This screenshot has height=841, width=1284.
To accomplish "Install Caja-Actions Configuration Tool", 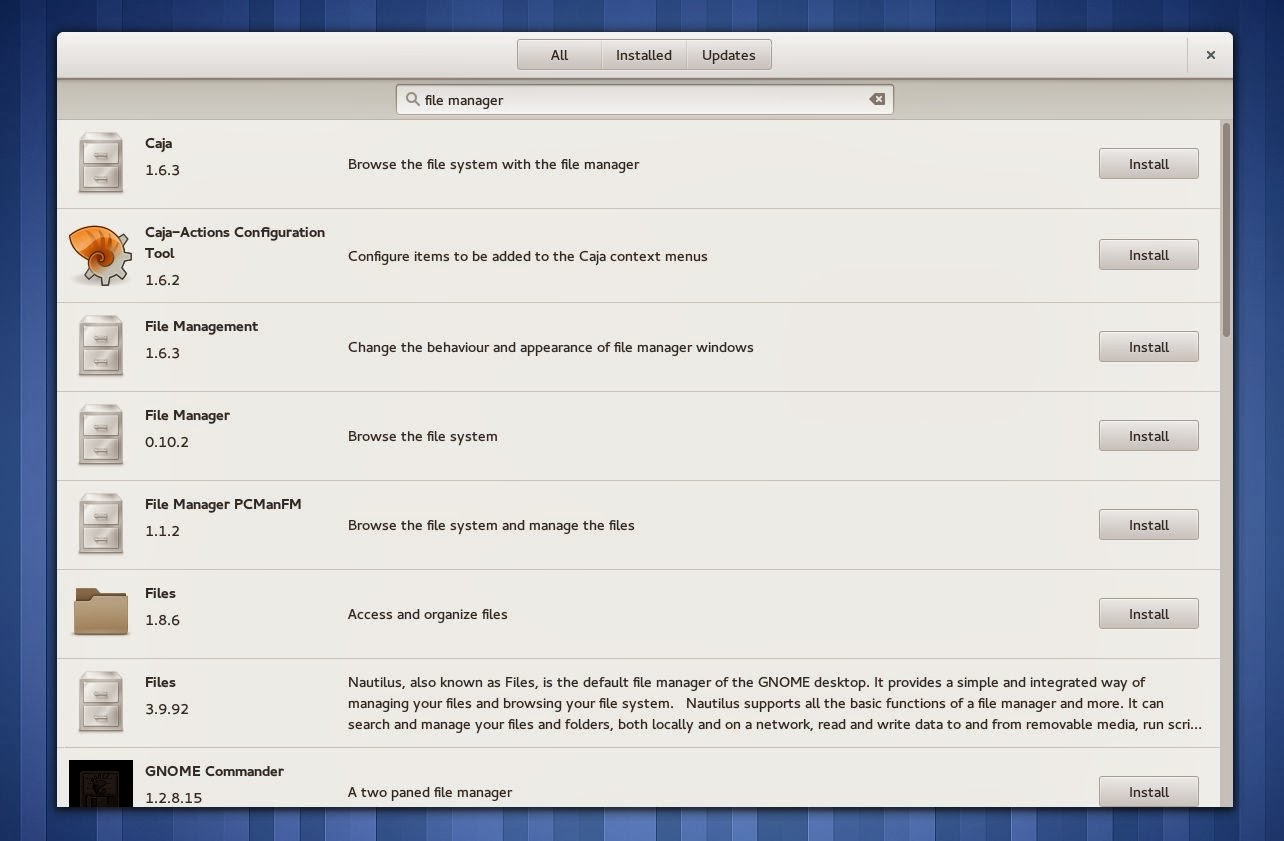I will pos(1149,255).
